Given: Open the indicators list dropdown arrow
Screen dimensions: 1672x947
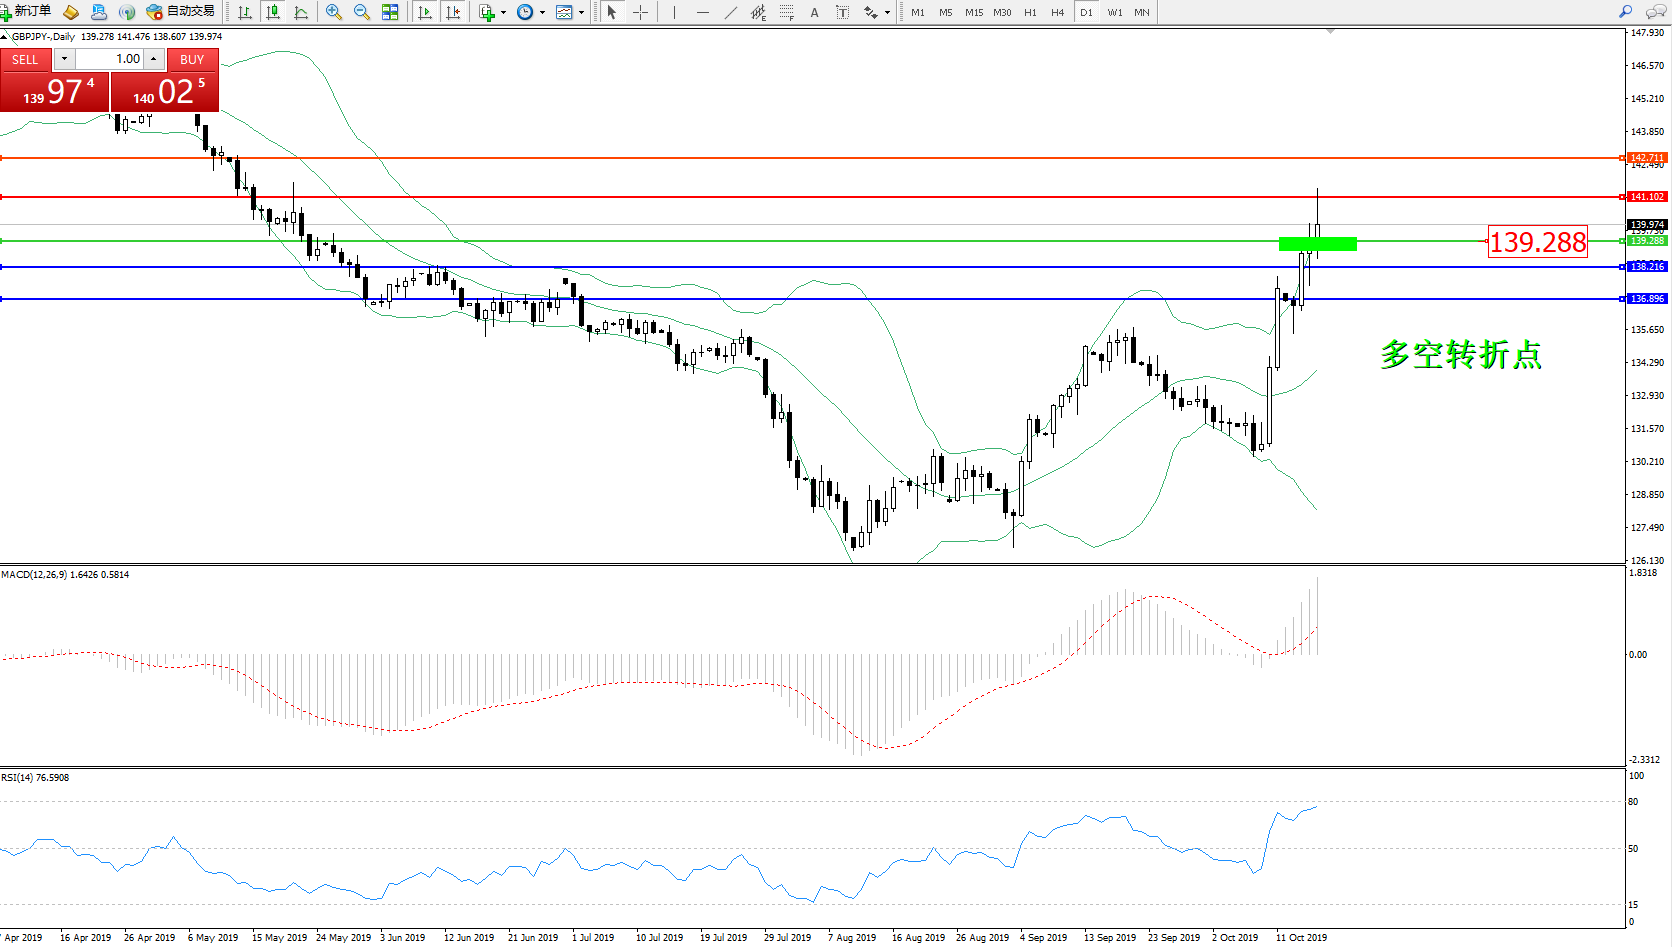Looking at the screenshot, I should (x=503, y=13).
